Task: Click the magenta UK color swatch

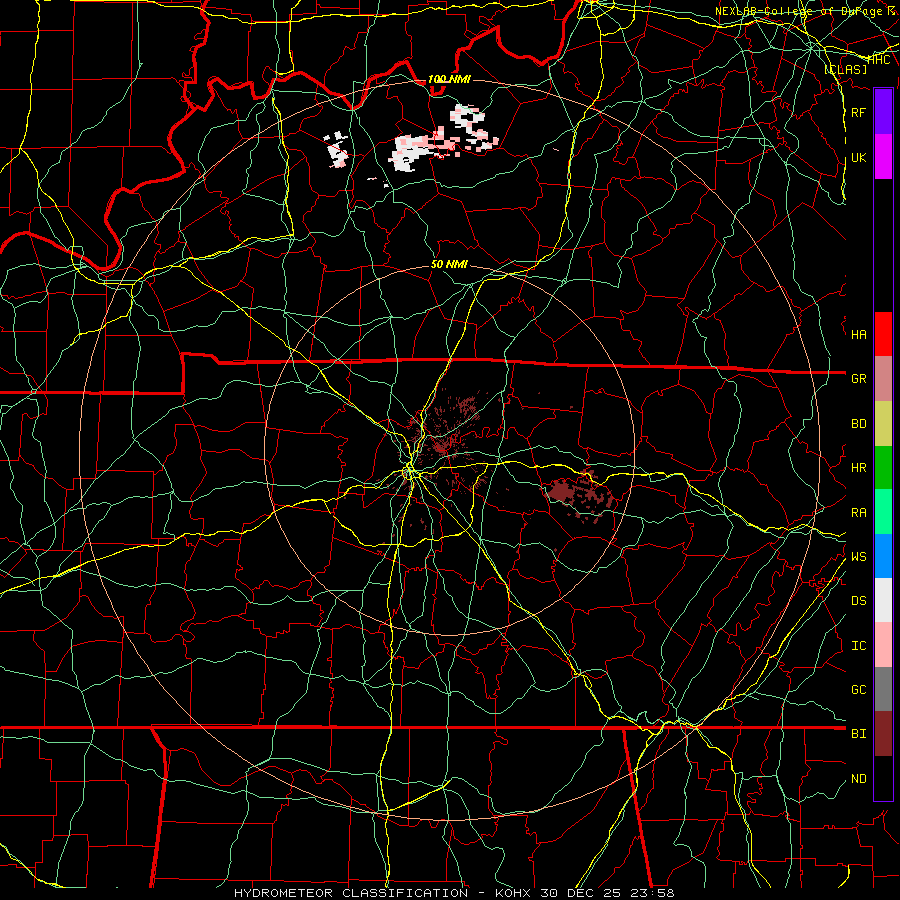Action: click(x=883, y=157)
